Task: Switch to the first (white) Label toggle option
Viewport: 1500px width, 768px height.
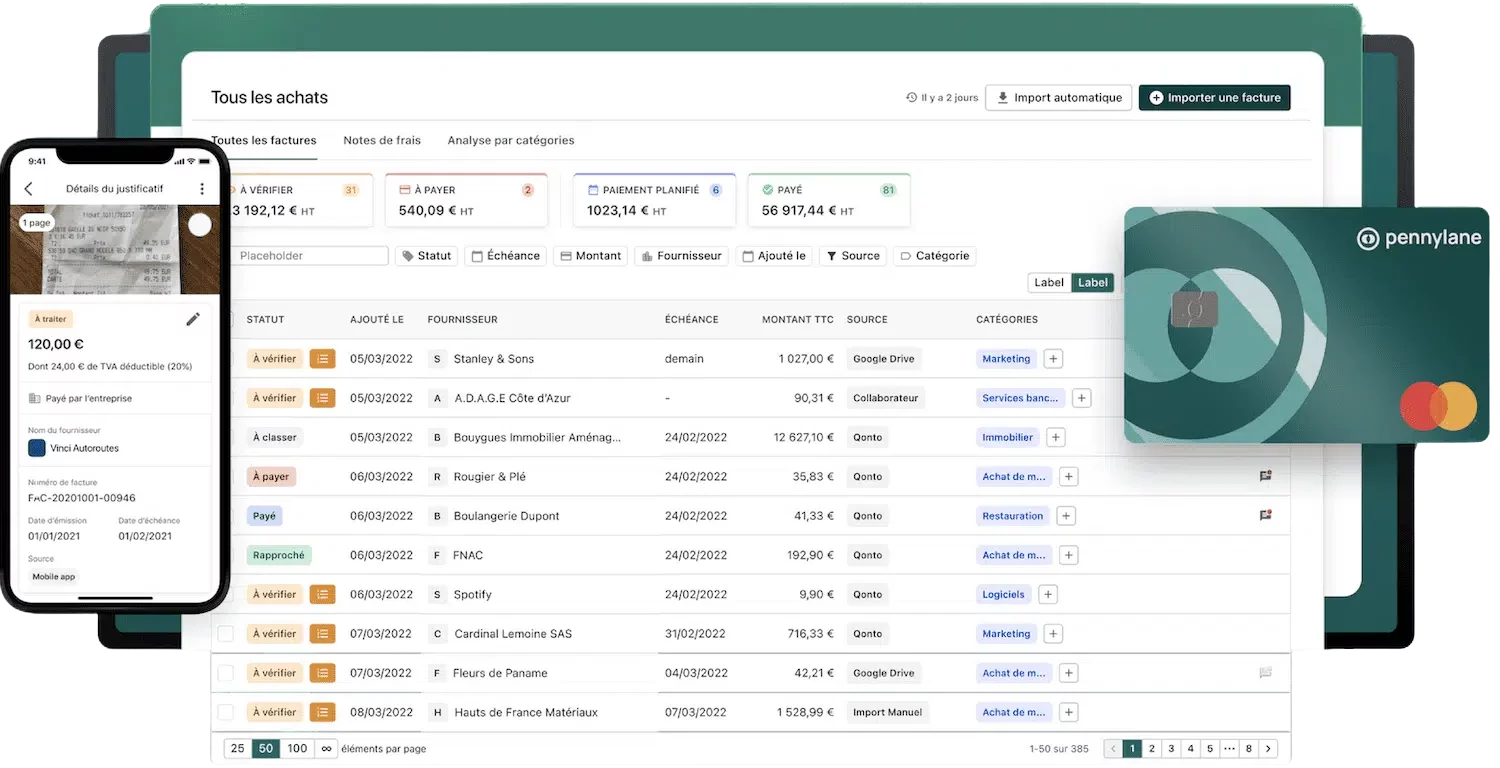Action: (x=1049, y=283)
